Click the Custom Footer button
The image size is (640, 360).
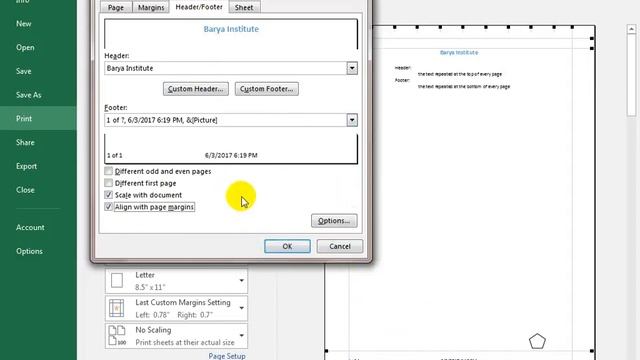point(267,89)
